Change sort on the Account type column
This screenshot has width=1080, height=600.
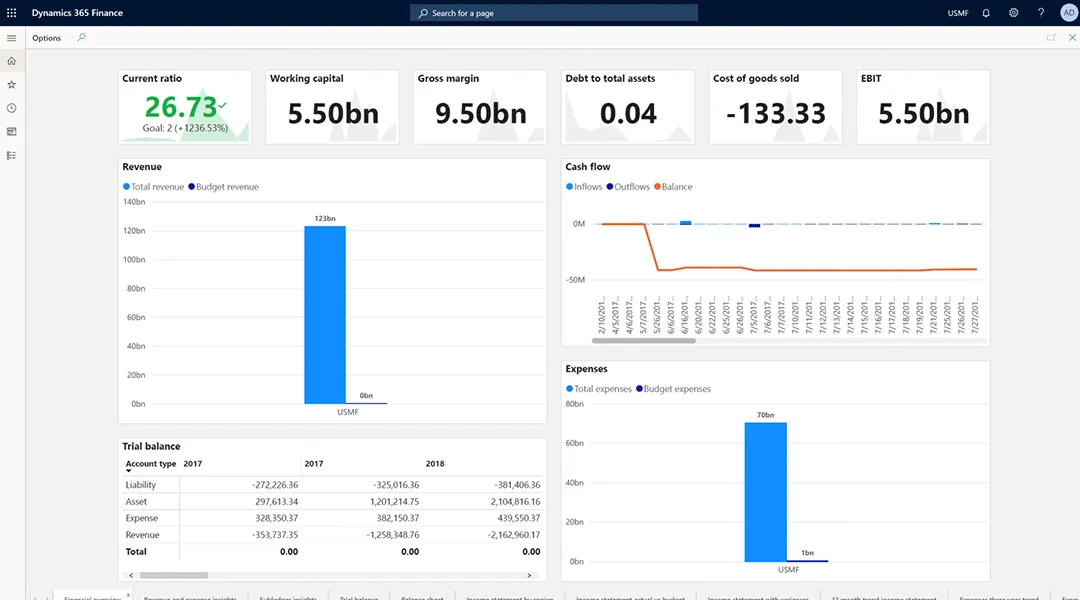coord(151,464)
